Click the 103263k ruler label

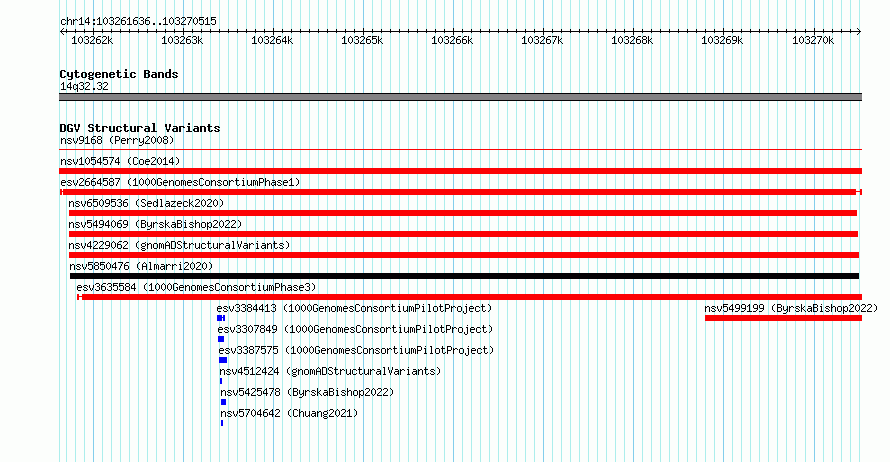pos(182,40)
